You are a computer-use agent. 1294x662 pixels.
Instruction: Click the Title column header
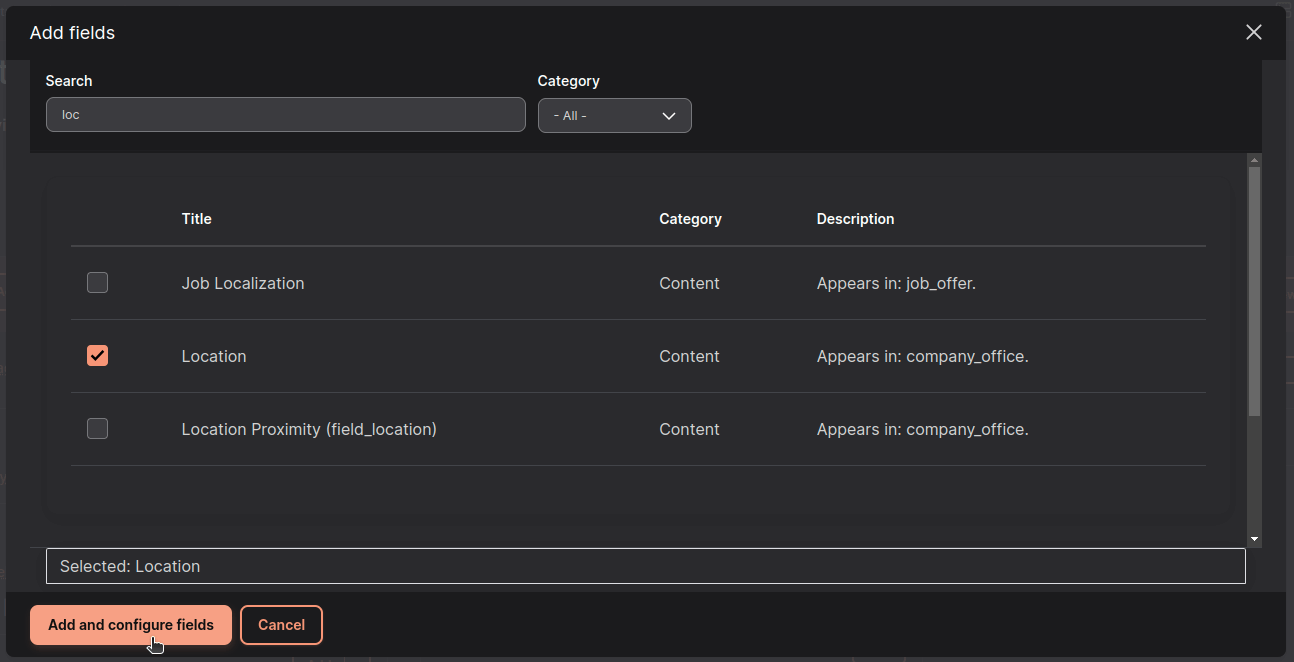point(196,219)
